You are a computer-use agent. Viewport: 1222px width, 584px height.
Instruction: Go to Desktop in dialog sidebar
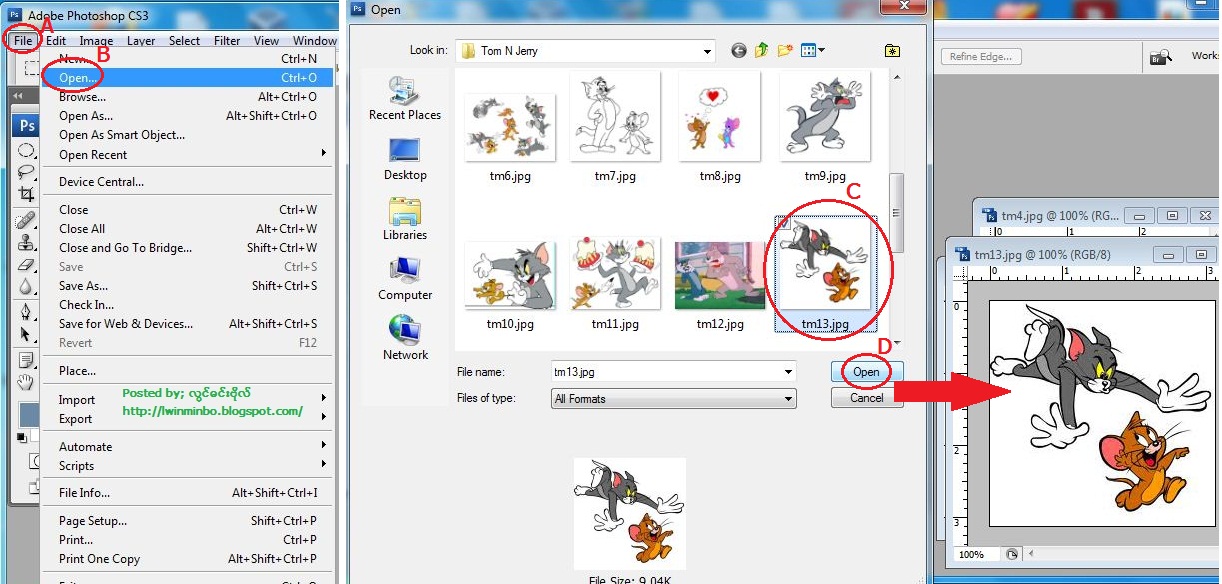click(405, 158)
